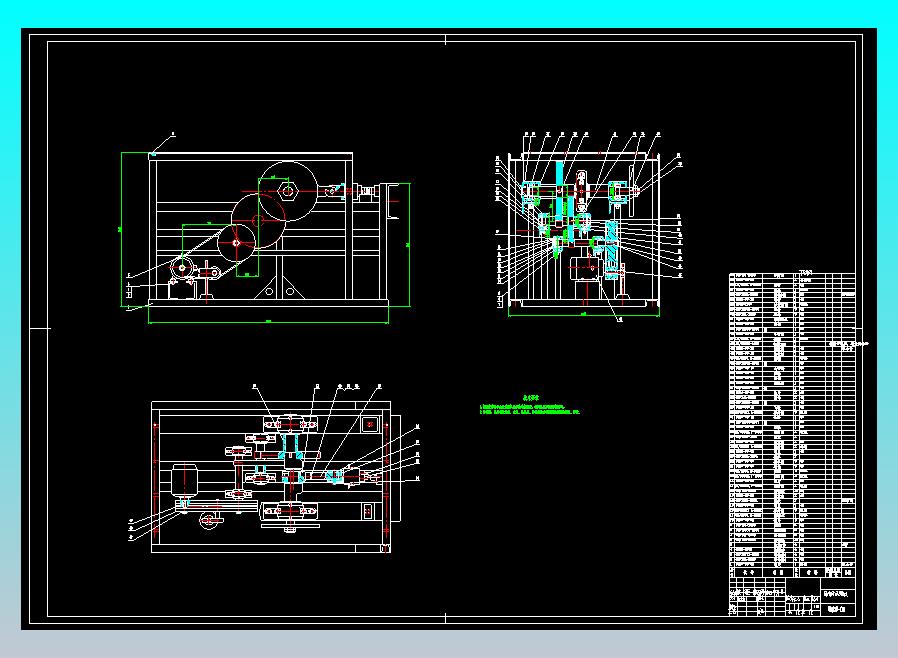898x658 pixels.
Task: Select the green technical requirements note
Action: click(x=530, y=404)
